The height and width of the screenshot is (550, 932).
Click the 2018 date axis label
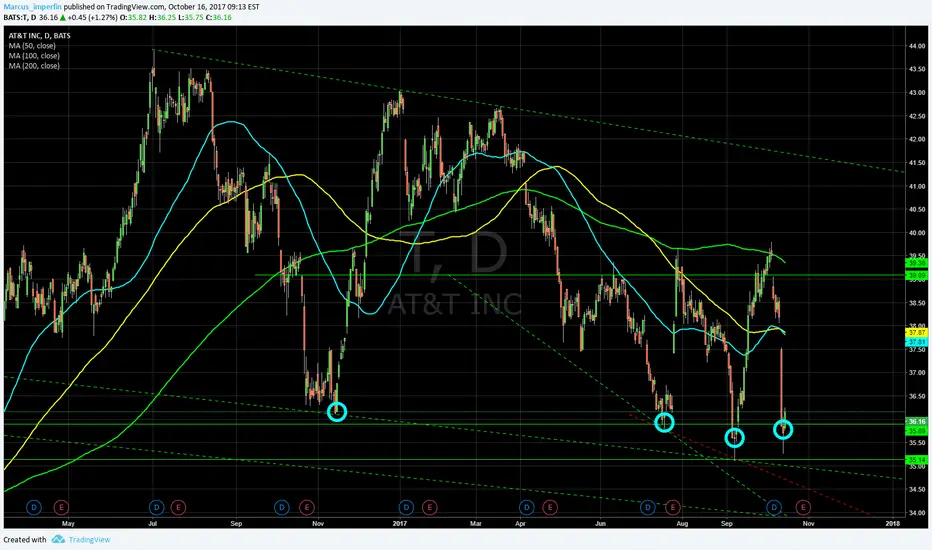892,524
